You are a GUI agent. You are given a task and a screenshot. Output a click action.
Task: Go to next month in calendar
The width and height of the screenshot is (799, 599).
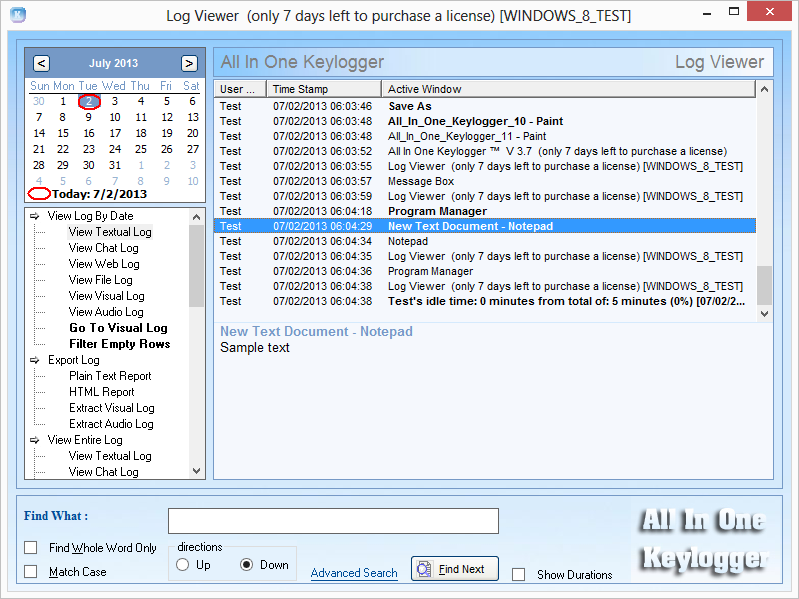coord(189,63)
